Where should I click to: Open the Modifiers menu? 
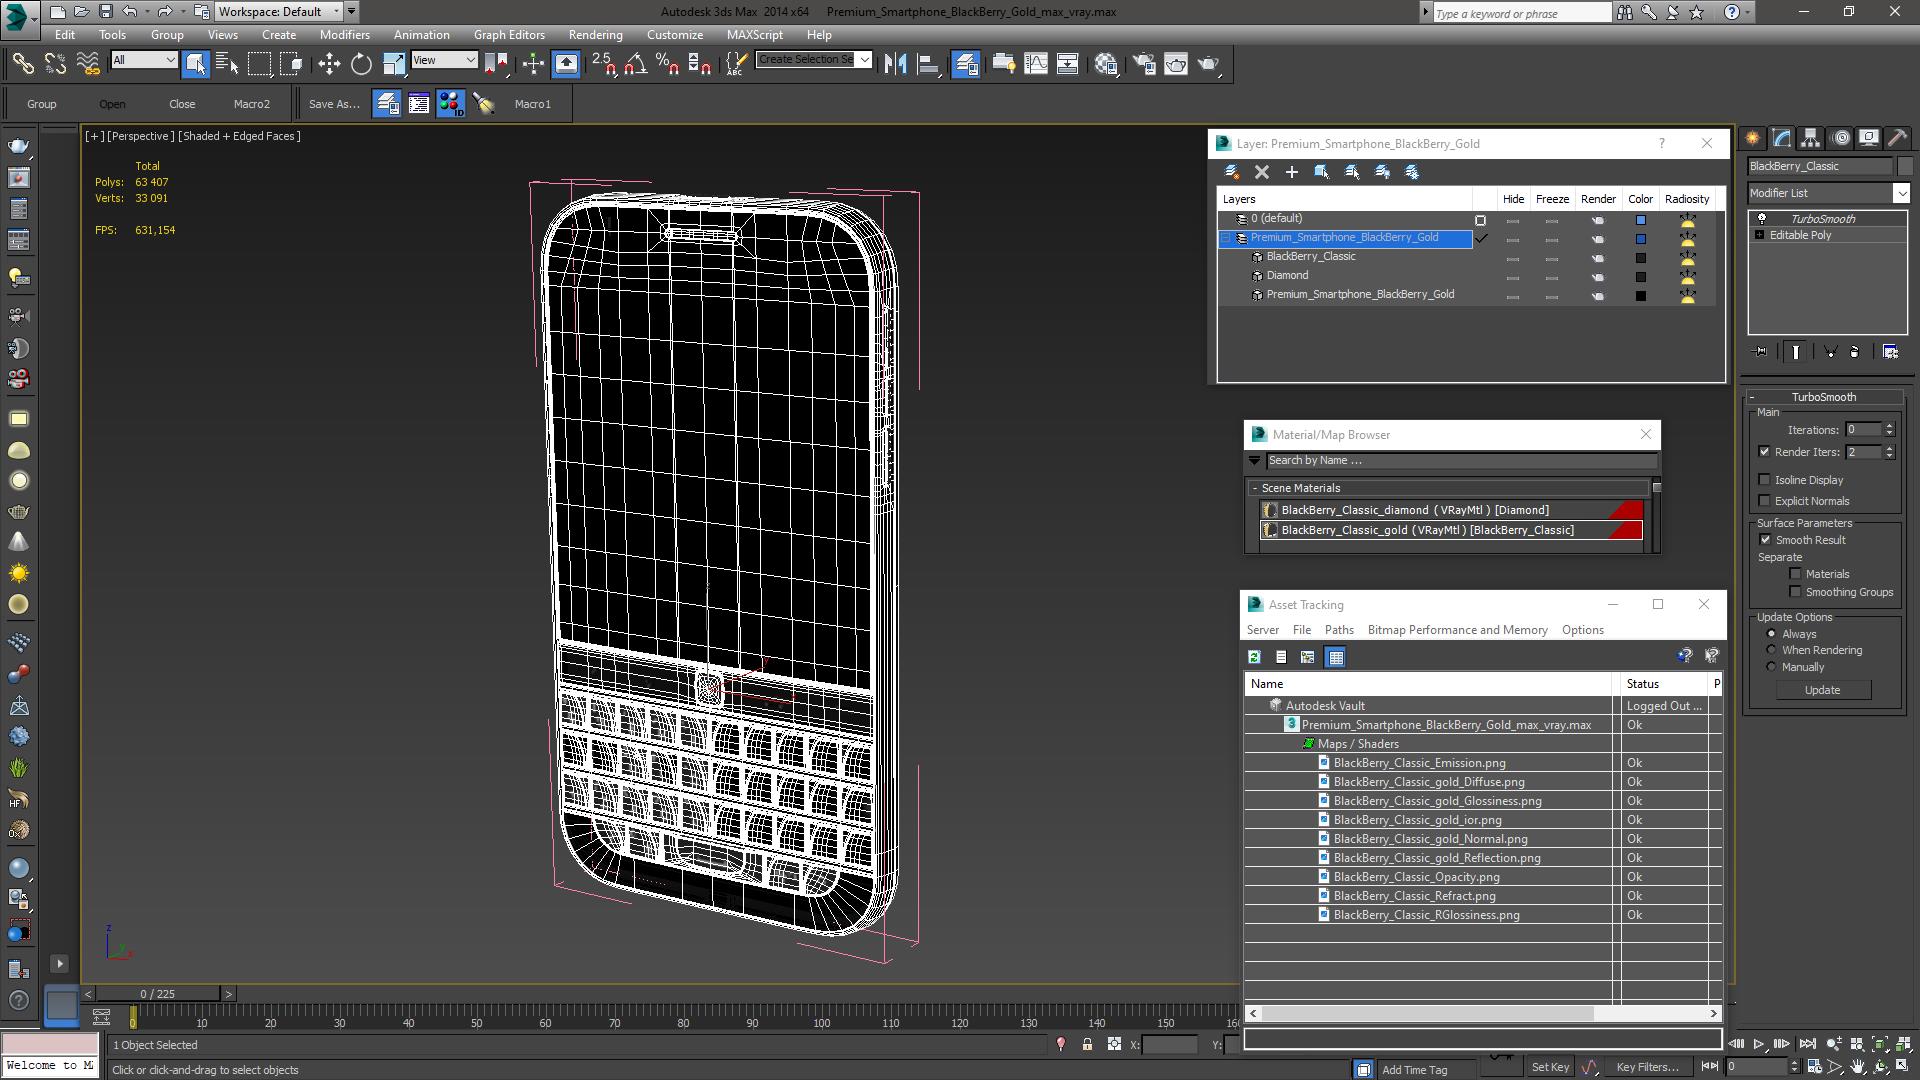344,34
